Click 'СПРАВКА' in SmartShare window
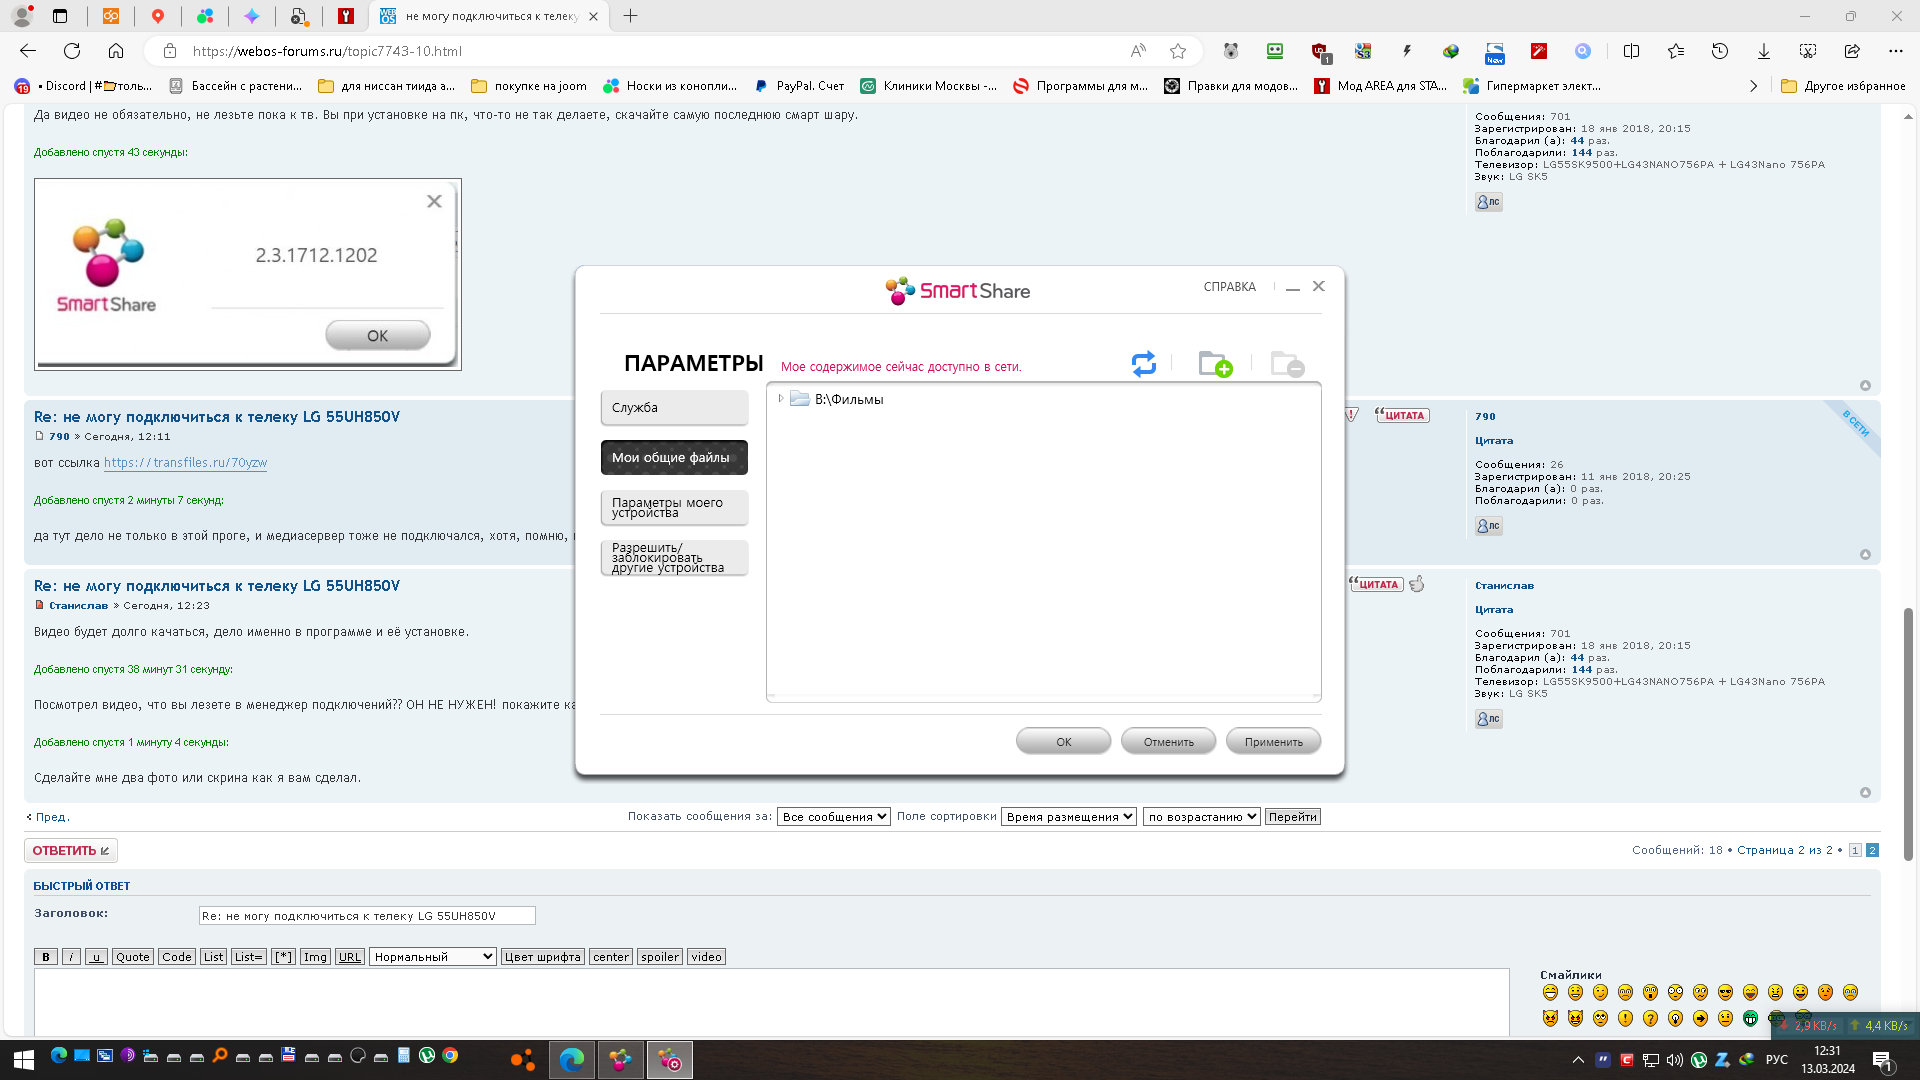The image size is (1920, 1080). pyautogui.click(x=1229, y=287)
